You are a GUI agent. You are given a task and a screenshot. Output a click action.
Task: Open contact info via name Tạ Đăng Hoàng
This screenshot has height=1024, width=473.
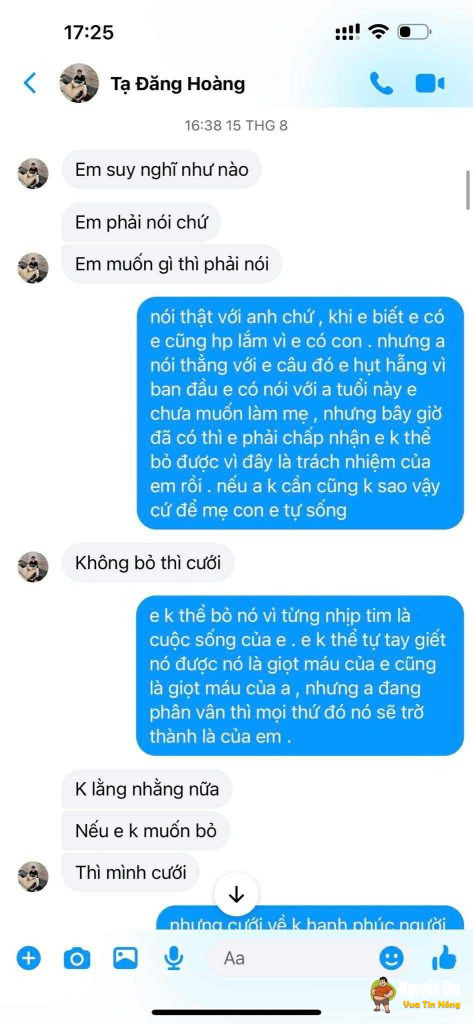[178, 84]
